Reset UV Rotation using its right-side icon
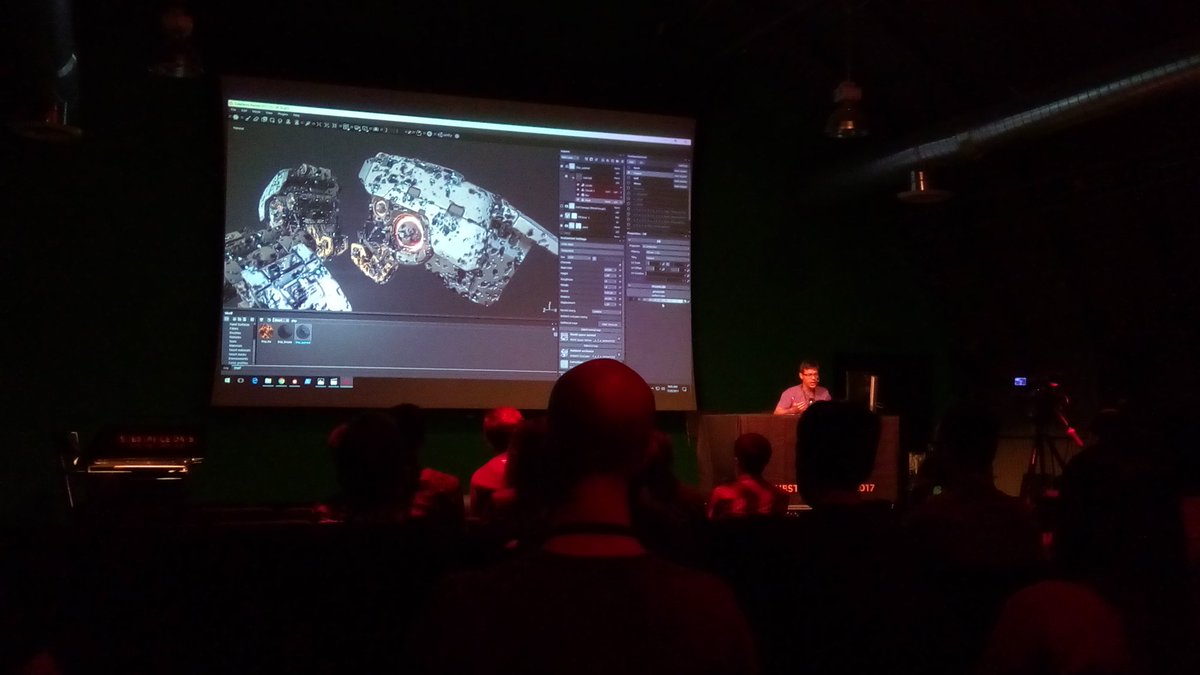The width and height of the screenshot is (1200, 675). point(688,274)
